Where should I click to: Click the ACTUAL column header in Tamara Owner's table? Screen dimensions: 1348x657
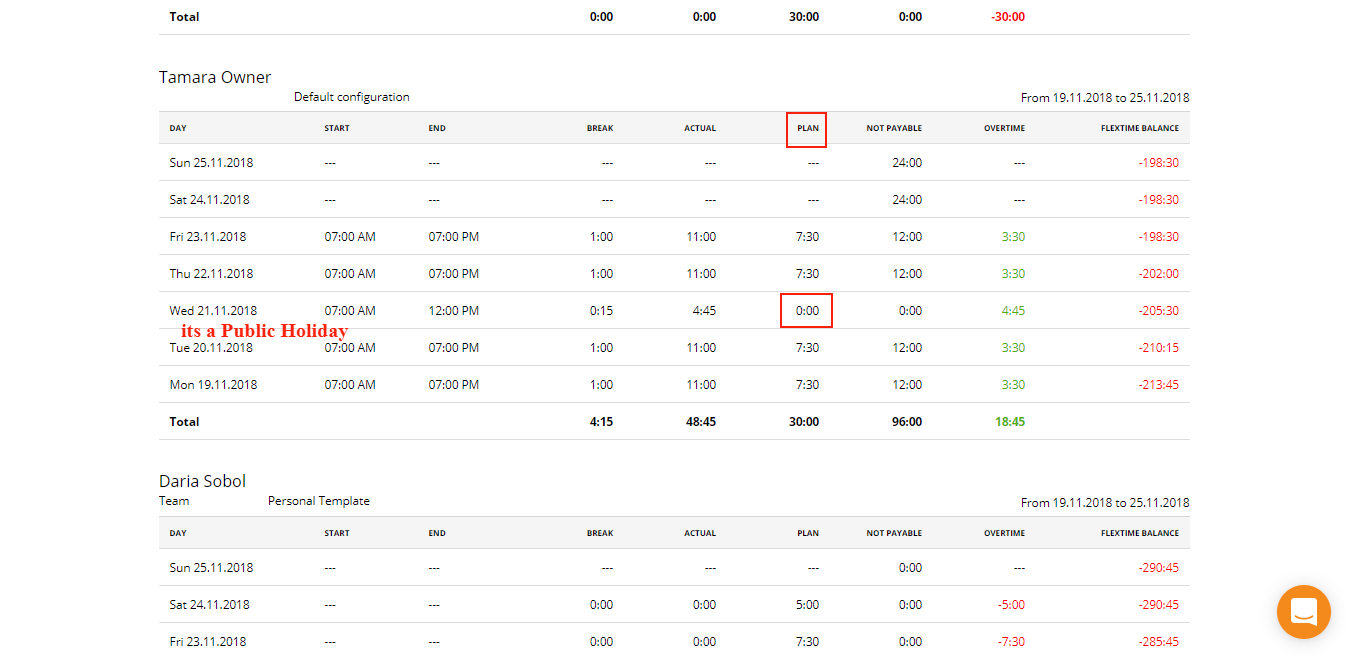700,128
